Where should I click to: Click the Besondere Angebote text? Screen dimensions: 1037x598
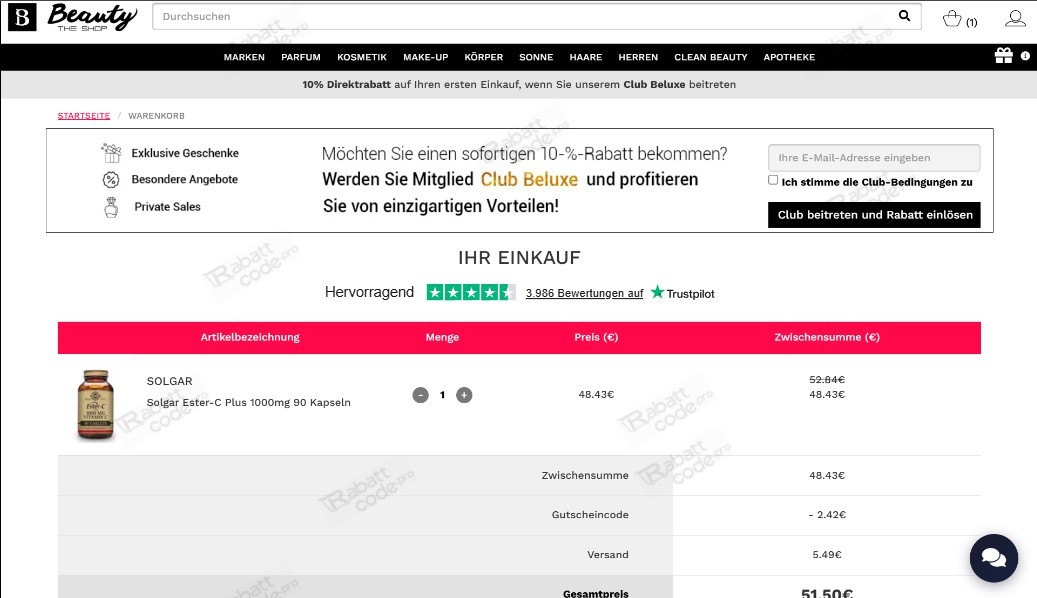pos(185,179)
